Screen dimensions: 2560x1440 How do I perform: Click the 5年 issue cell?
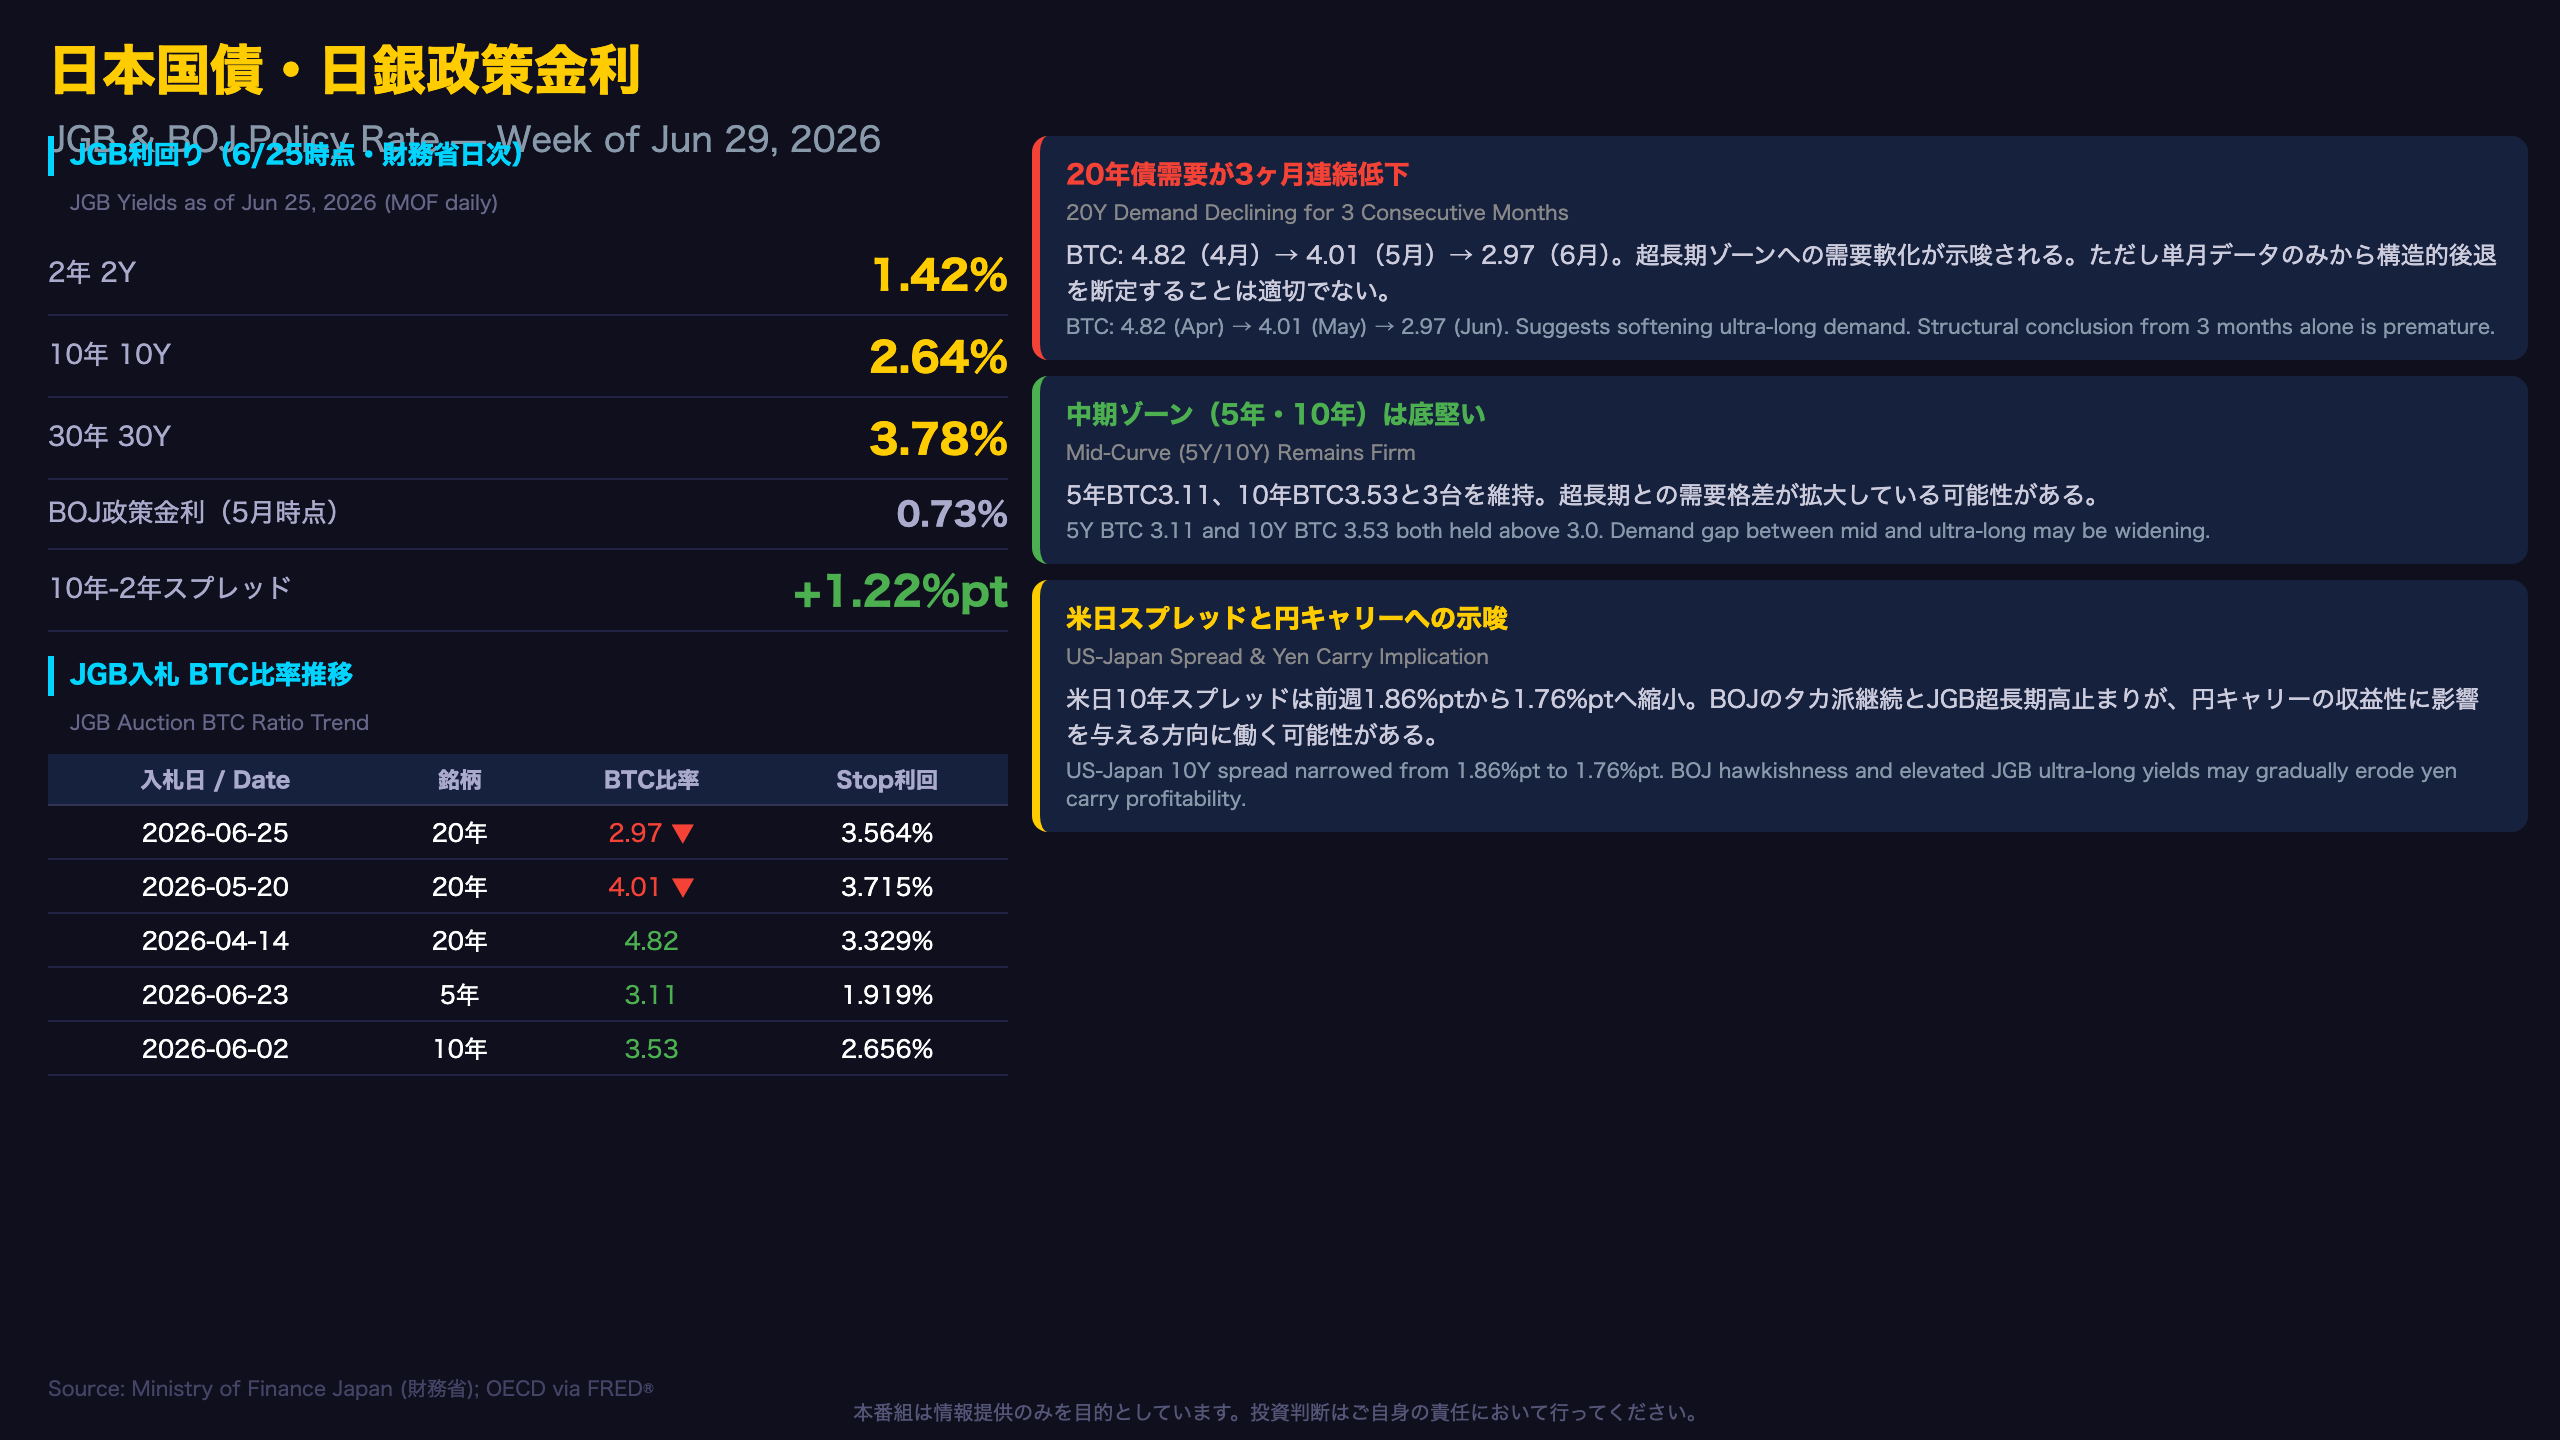[460, 995]
